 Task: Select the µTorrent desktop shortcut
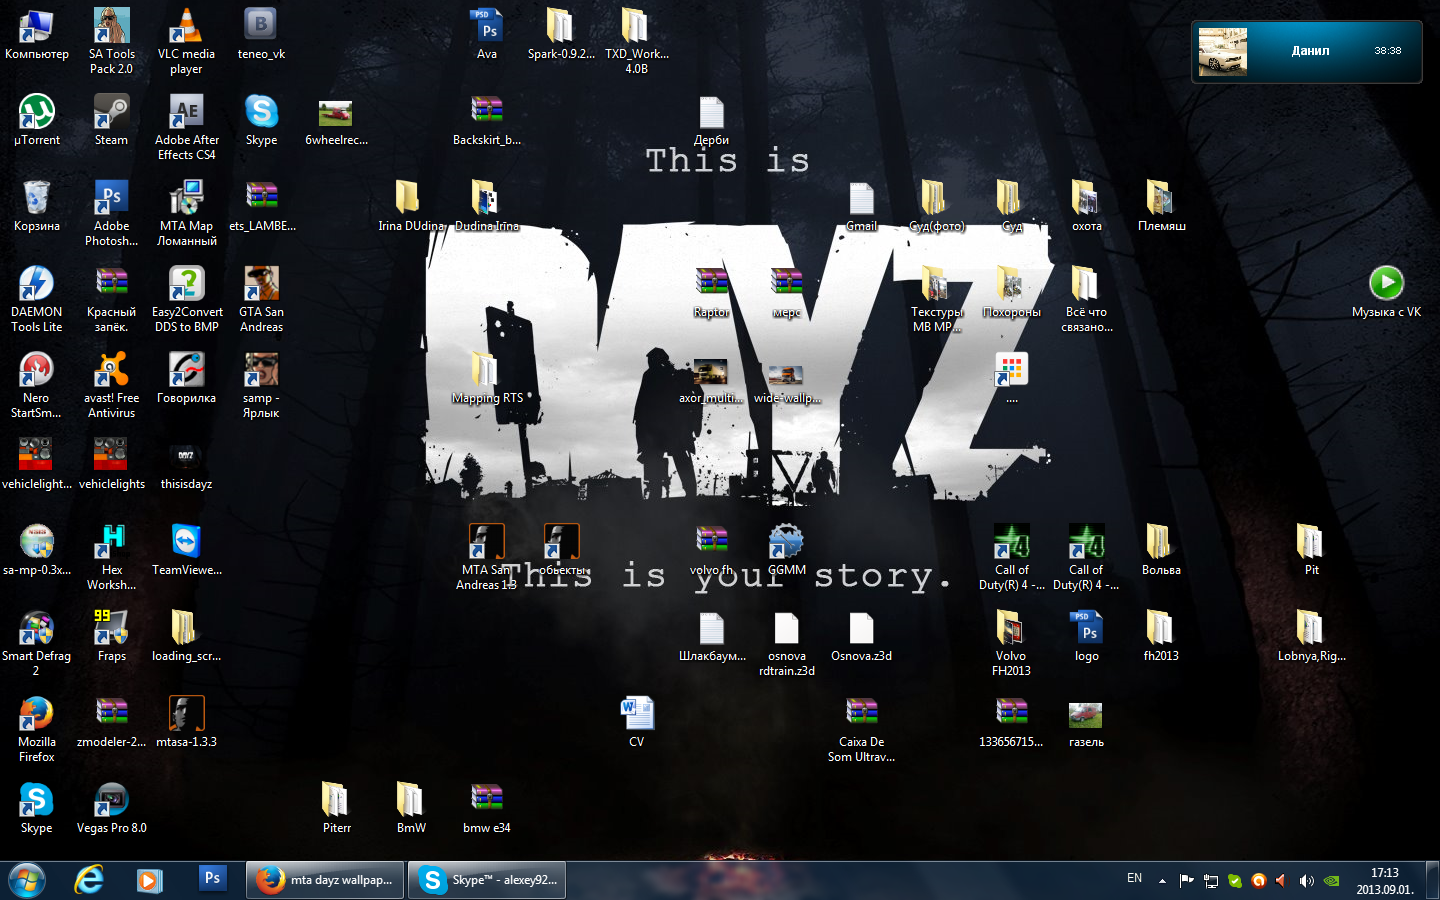37,121
